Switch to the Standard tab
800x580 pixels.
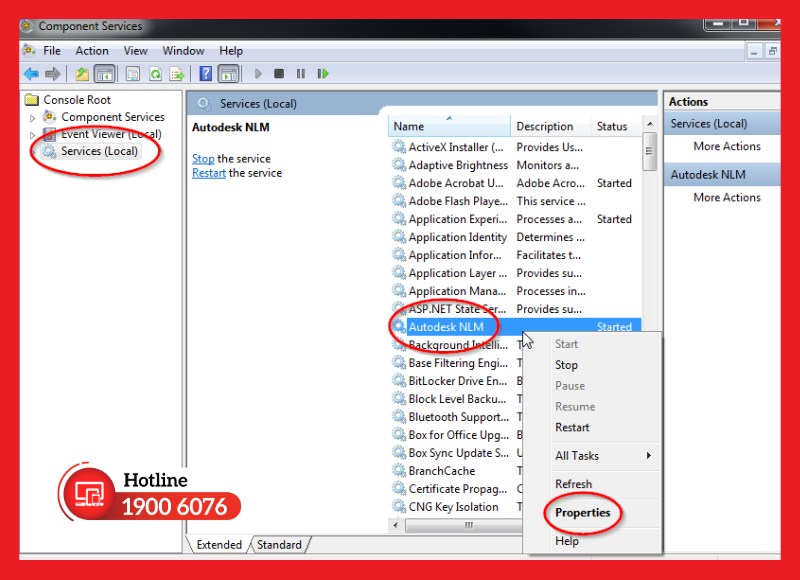(x=279, y=545)
